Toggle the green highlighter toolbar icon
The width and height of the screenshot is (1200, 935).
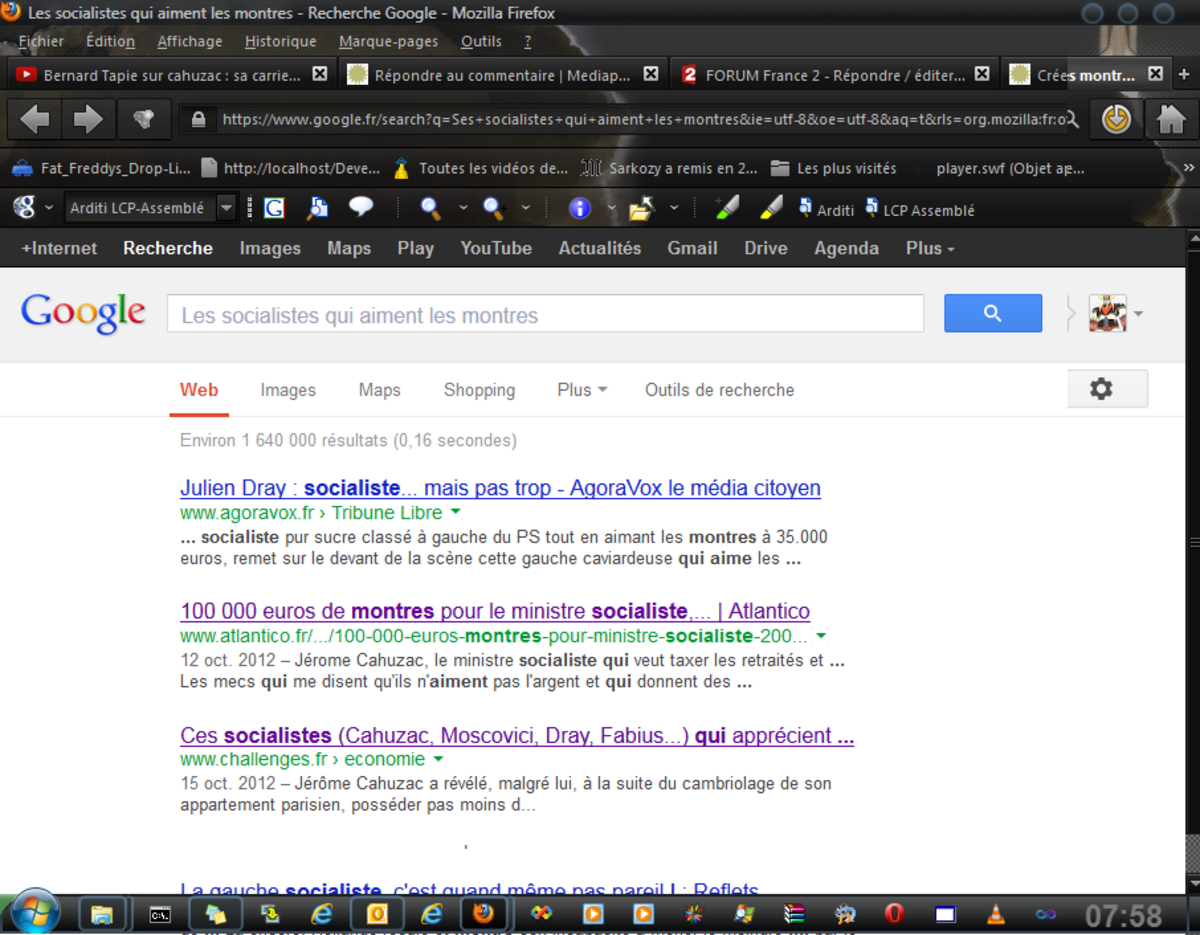point(727,208)
